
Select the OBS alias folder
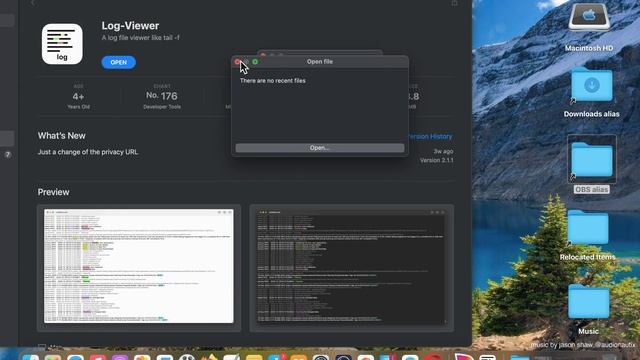coord(592,159)
